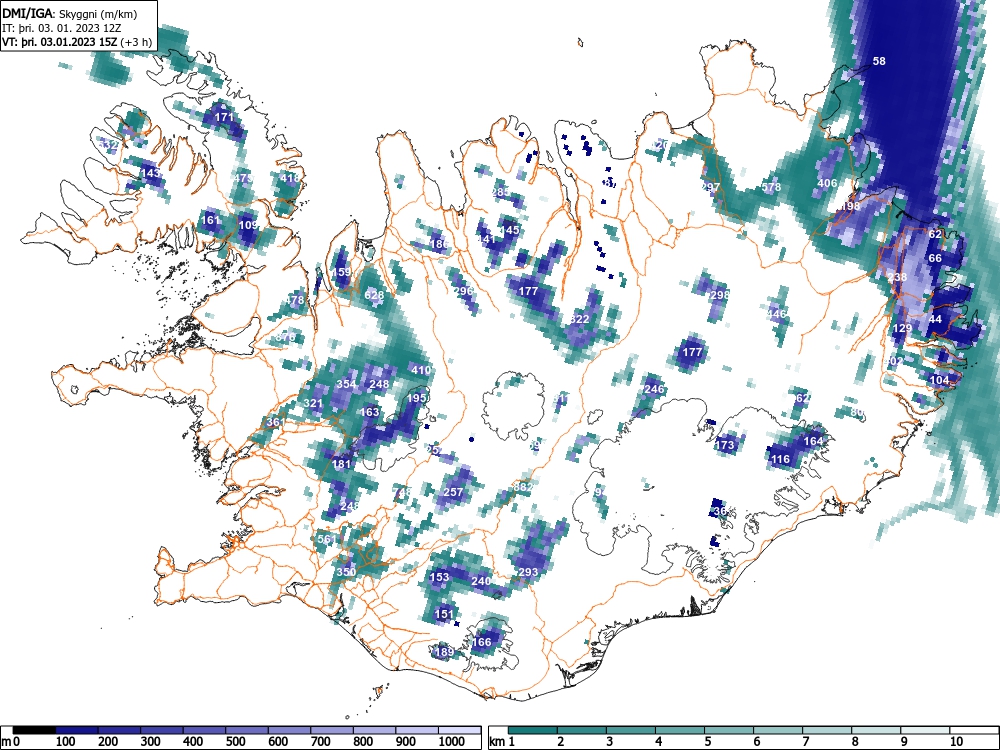Click the 'Skyggni (m/km)' title text
Screen dimensions: 1000x750
tap(98, 15)
